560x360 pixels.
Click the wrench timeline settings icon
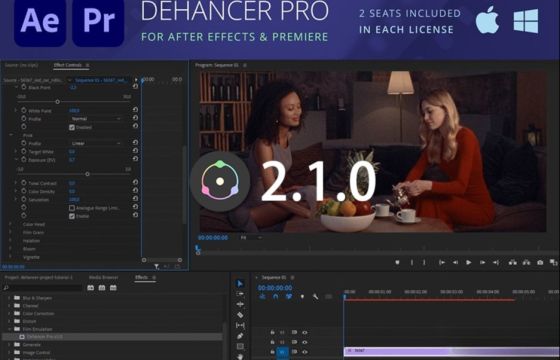coord(315,296)
